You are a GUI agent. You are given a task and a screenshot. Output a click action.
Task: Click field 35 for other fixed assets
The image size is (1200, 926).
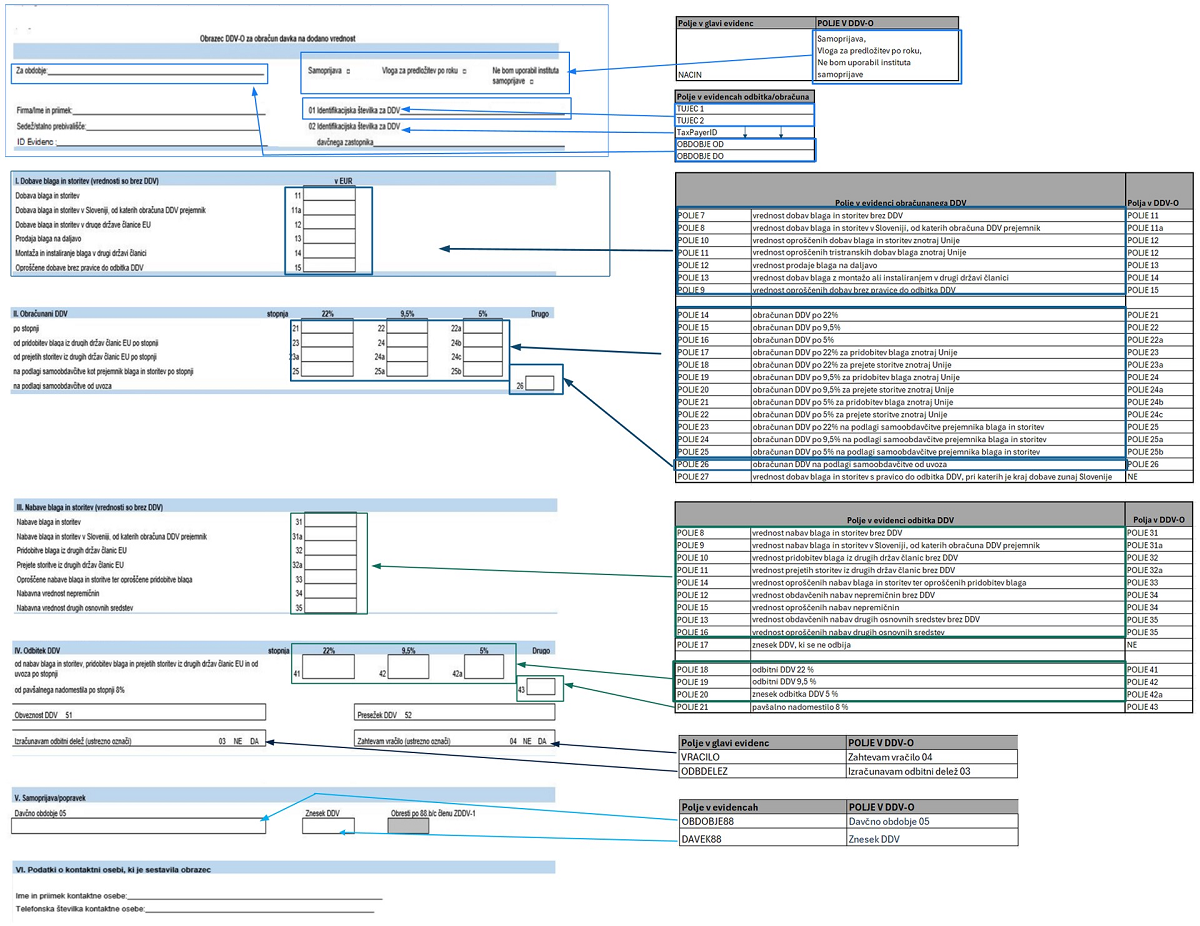click(330, 607)
